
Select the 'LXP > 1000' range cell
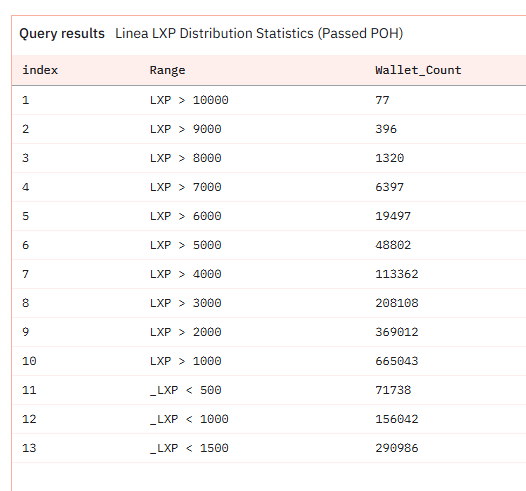186,361
